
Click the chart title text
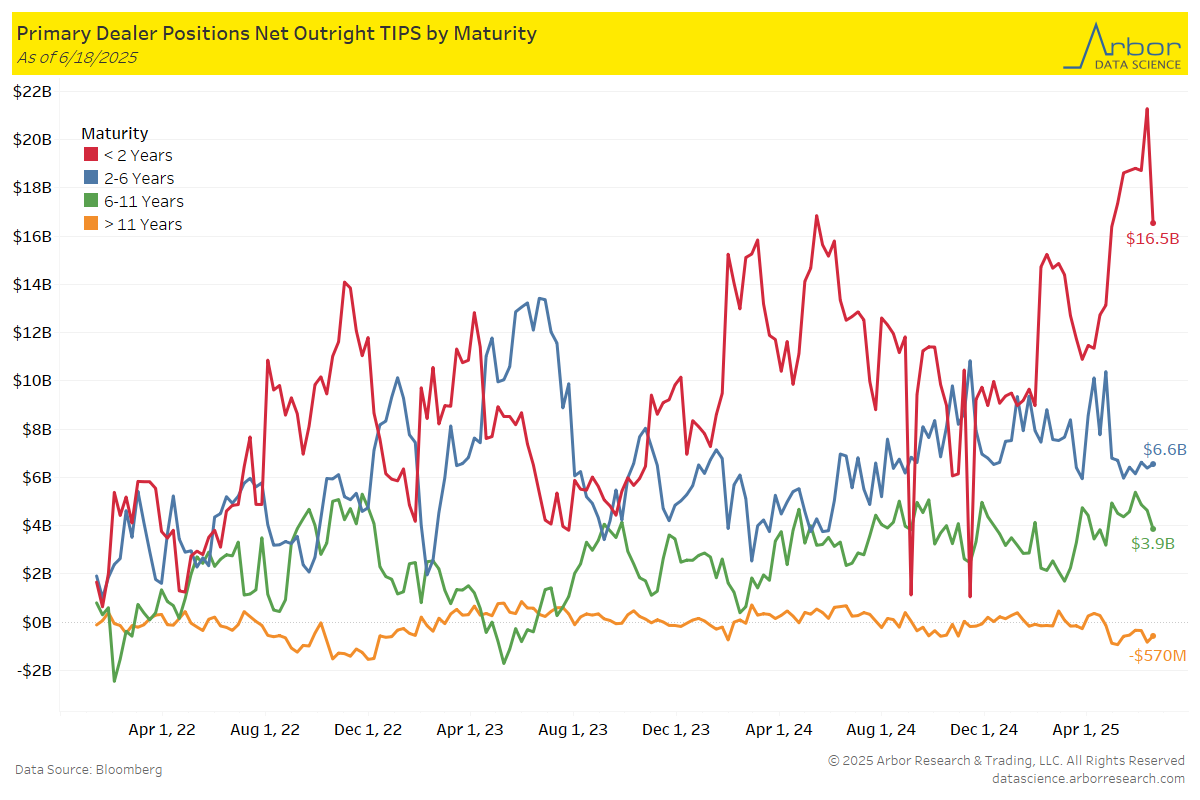[x=277, y=33]
